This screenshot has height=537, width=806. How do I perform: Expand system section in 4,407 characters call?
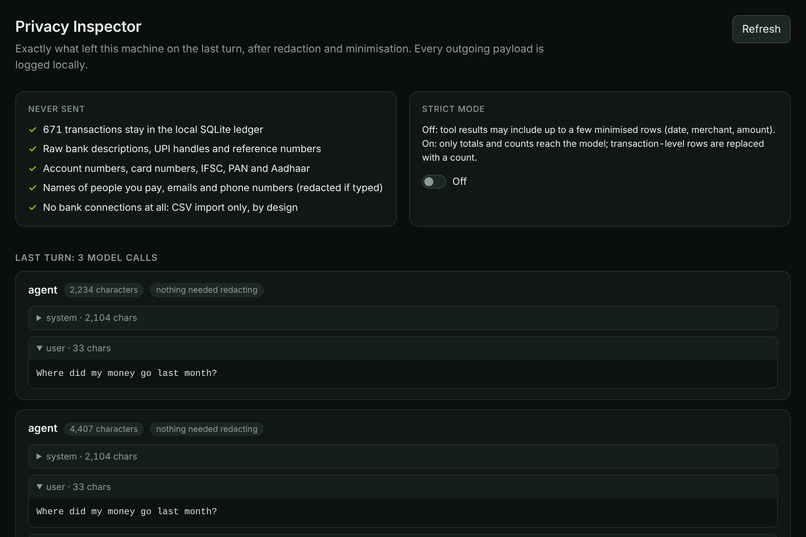click(402, 456)
